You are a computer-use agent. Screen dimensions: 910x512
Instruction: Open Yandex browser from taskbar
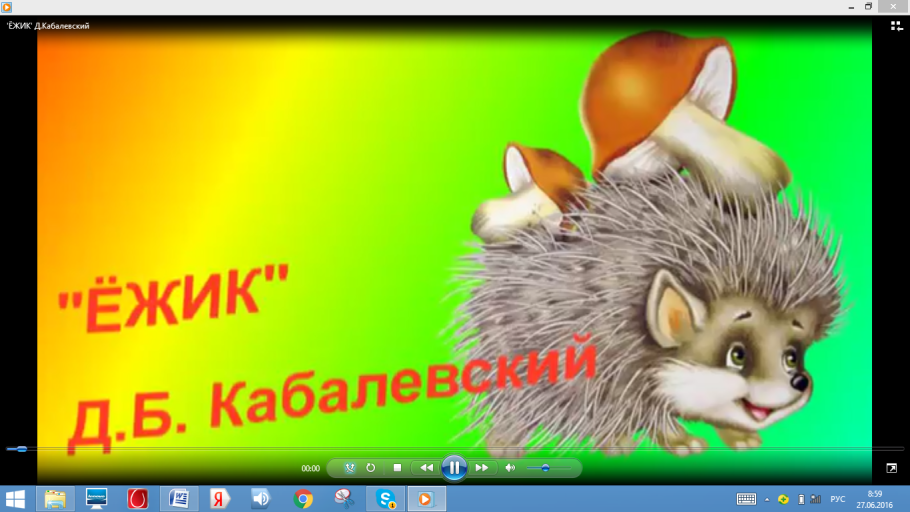(220, 498)
